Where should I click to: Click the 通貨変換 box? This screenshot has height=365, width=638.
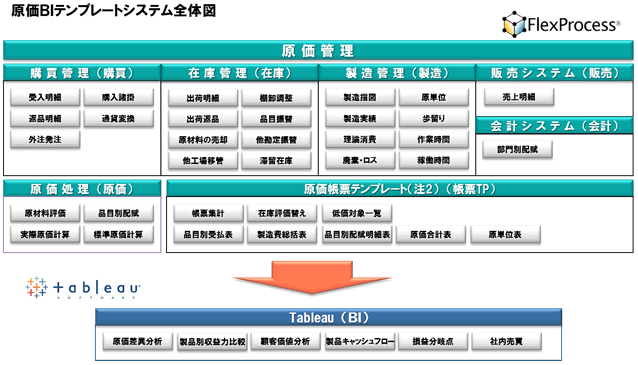(118, 118)
